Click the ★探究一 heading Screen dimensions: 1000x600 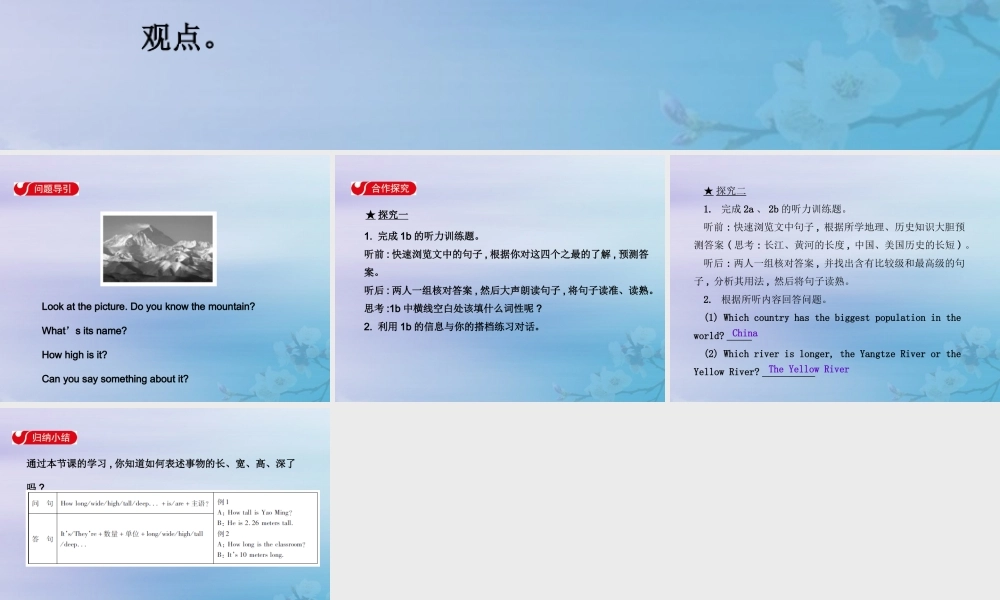click(386, 215)
